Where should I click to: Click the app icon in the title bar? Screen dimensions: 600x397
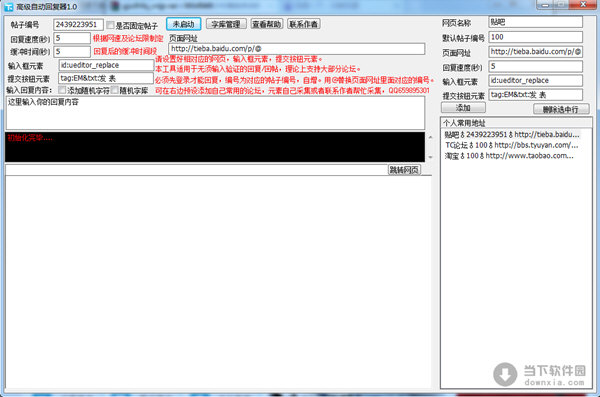coord(8,7)
